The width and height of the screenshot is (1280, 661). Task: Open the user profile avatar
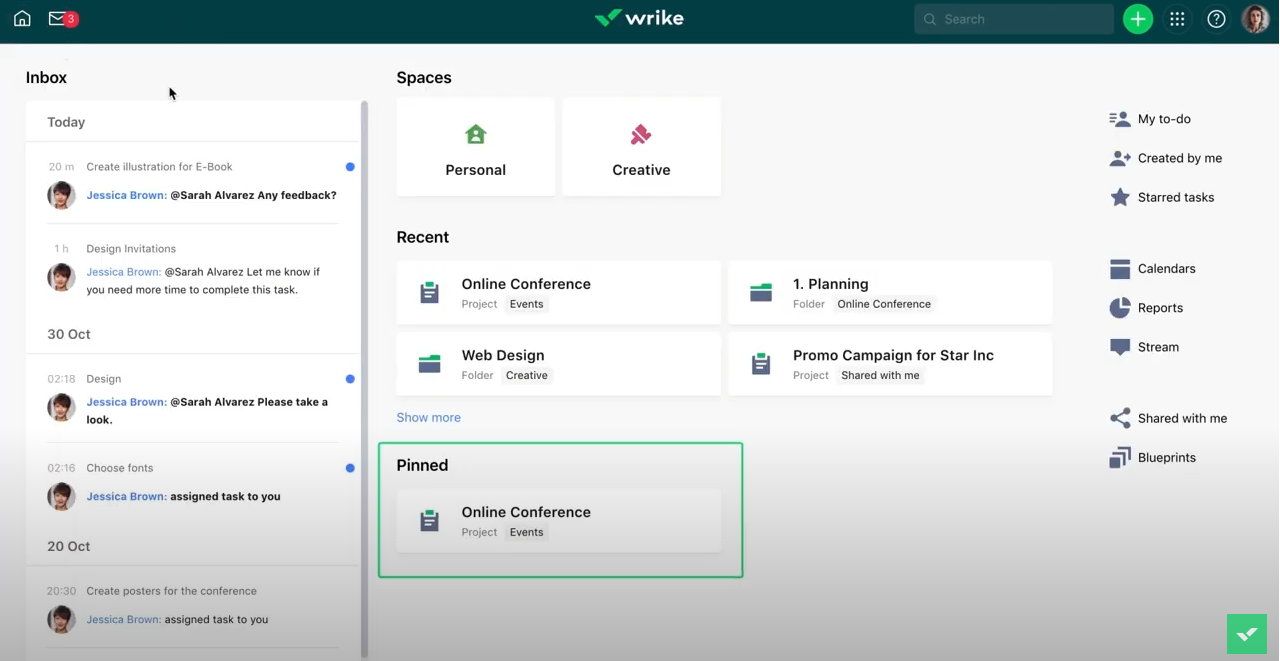(1255, 19)
